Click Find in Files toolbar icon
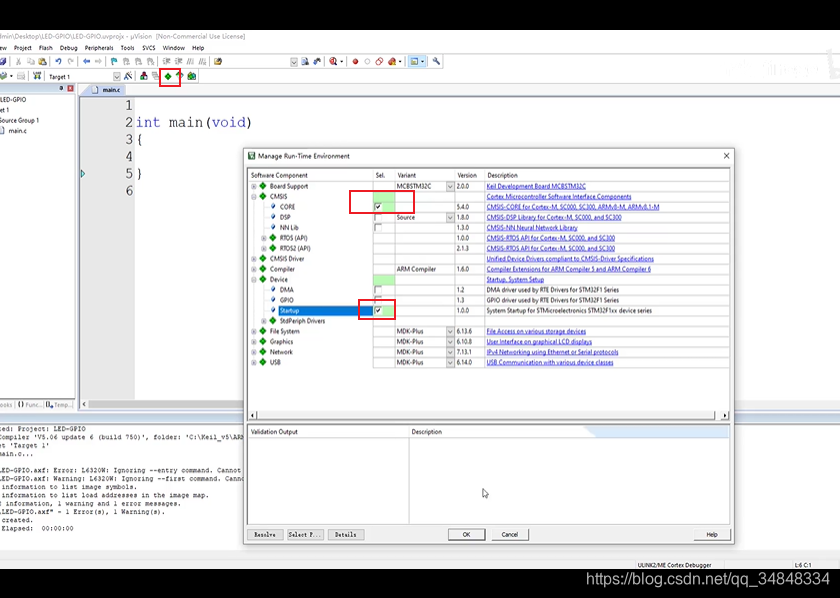The width and height of the screenshot is (840, 598). click(305, 62)
